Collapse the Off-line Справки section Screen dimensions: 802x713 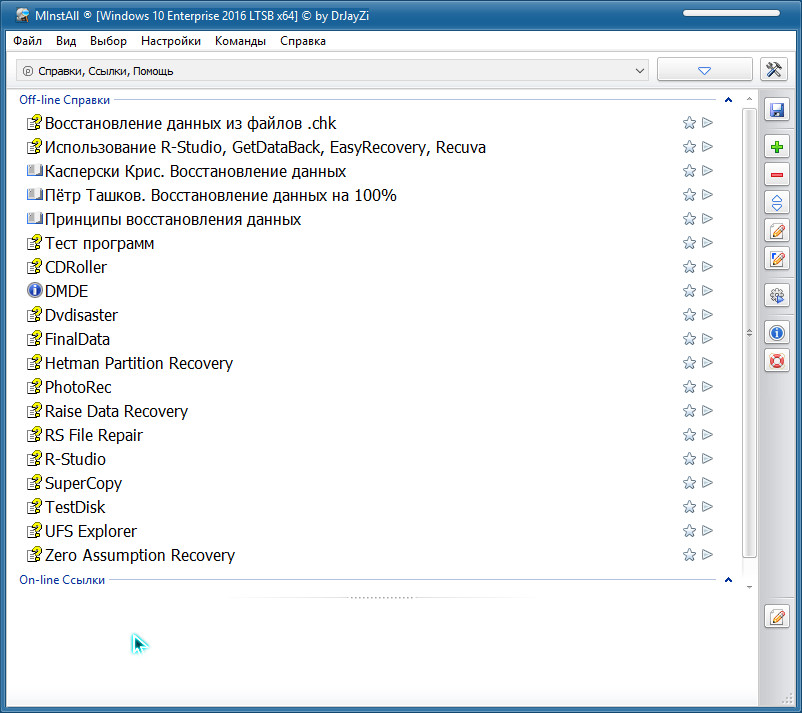[728, 100]
